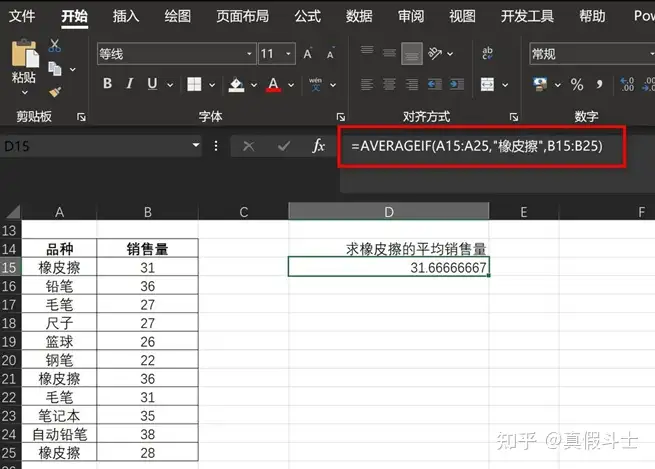Open the 字体 dialog launcher
655x469 pixels.
tap(341, 117)
